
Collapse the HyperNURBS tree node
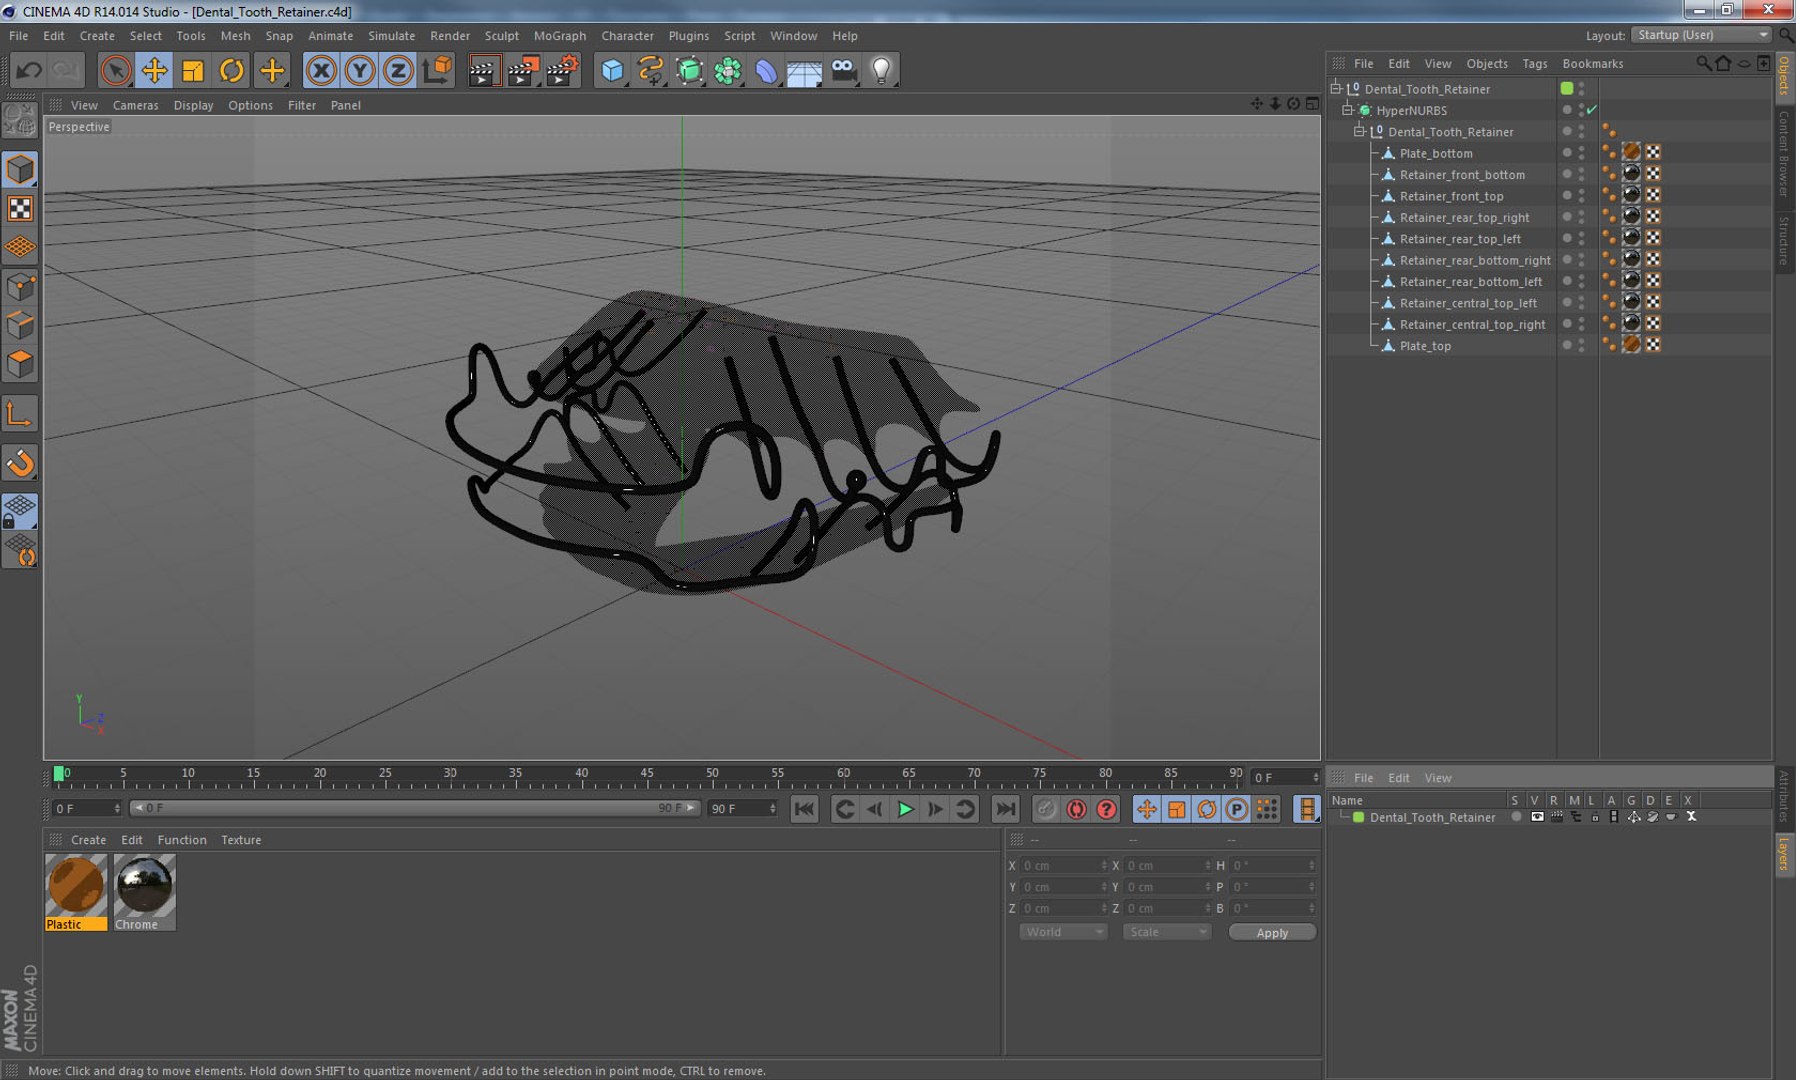1347,110
